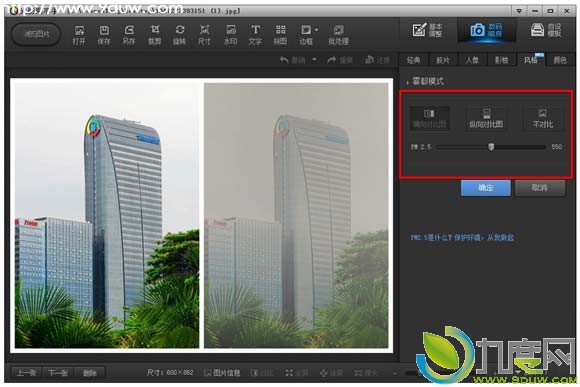Choose the 不对比 no comparison mode
580x387 pixels.
(x=543, y=118)
